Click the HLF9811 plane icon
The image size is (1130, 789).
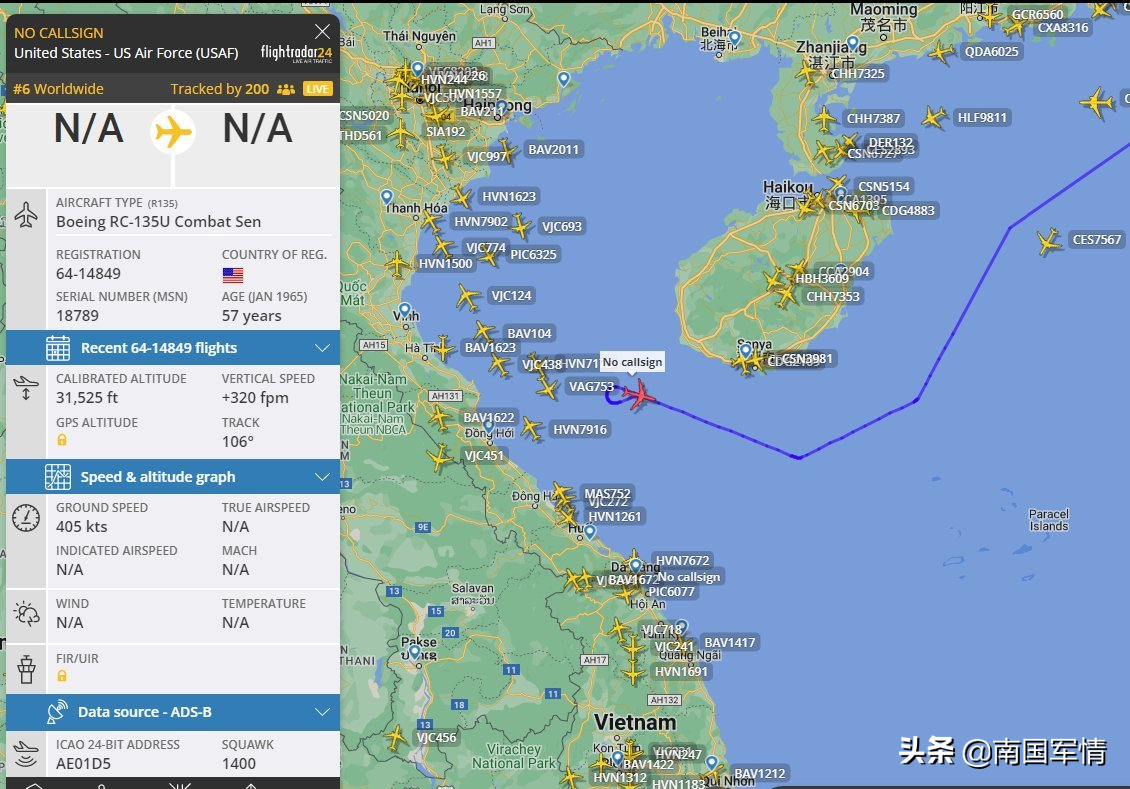point(934,117)
